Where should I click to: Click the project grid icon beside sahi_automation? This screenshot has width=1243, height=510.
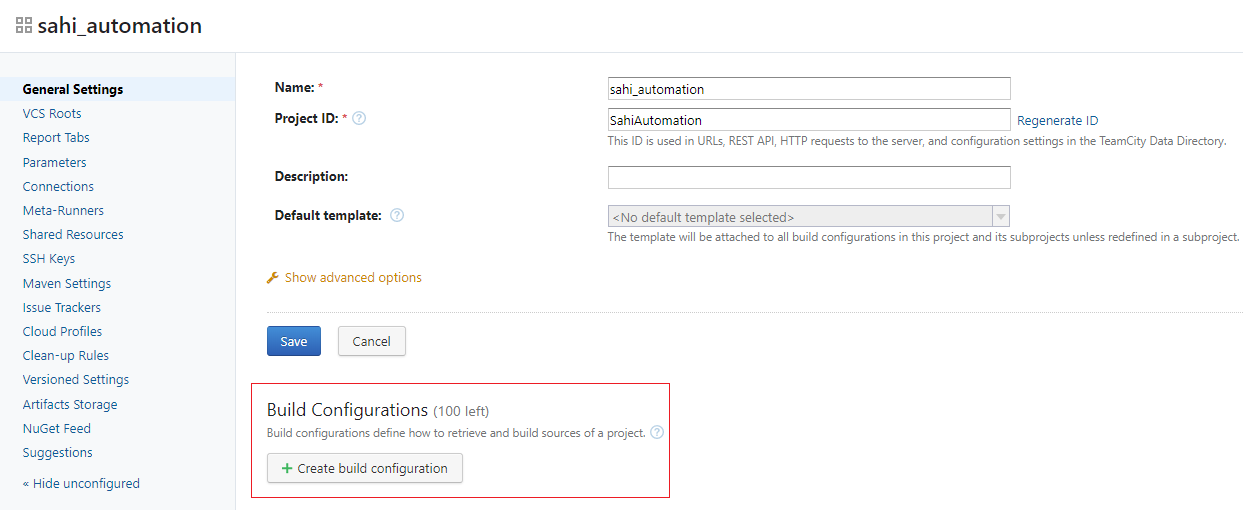pyautogui.click(x=23, y=26)
